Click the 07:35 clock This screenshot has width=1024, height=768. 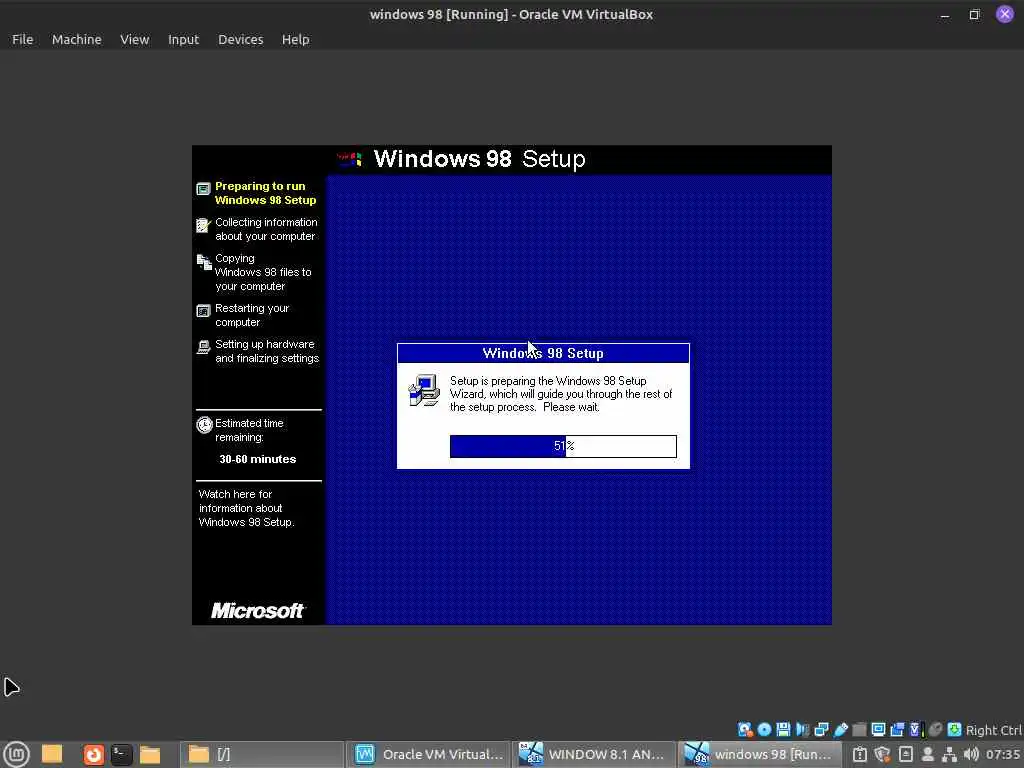(x=1003, y=754)
